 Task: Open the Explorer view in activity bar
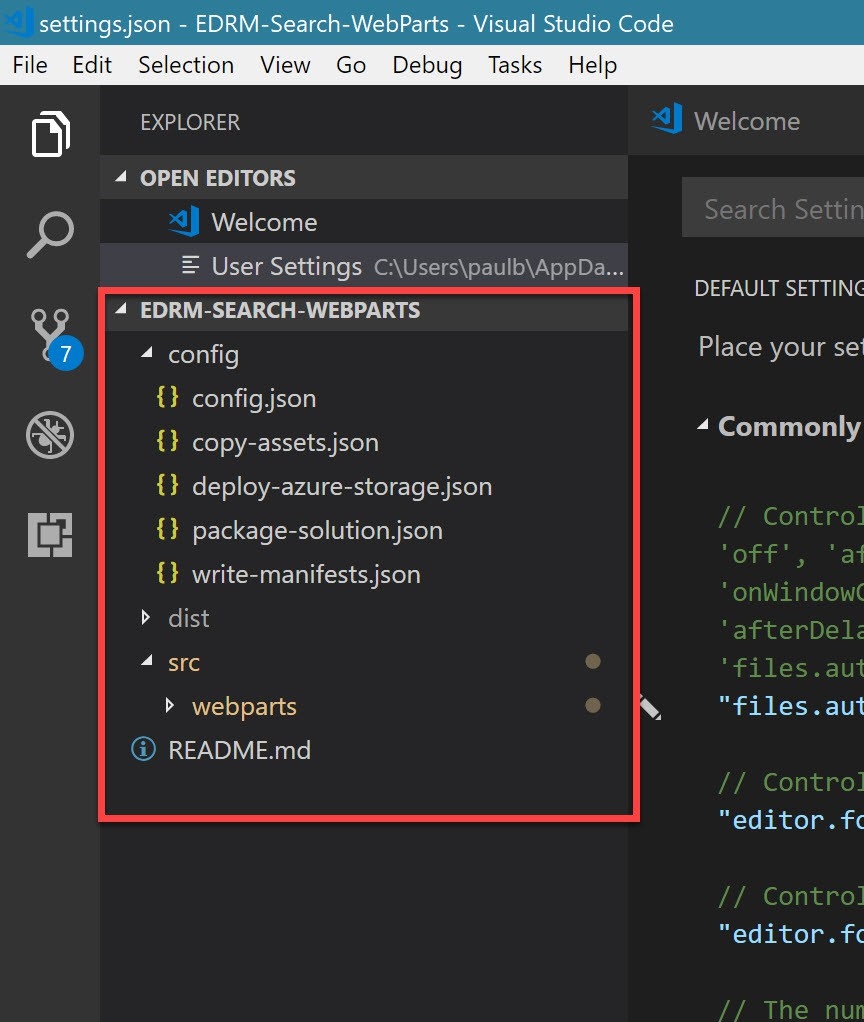[x=50, y=134]
